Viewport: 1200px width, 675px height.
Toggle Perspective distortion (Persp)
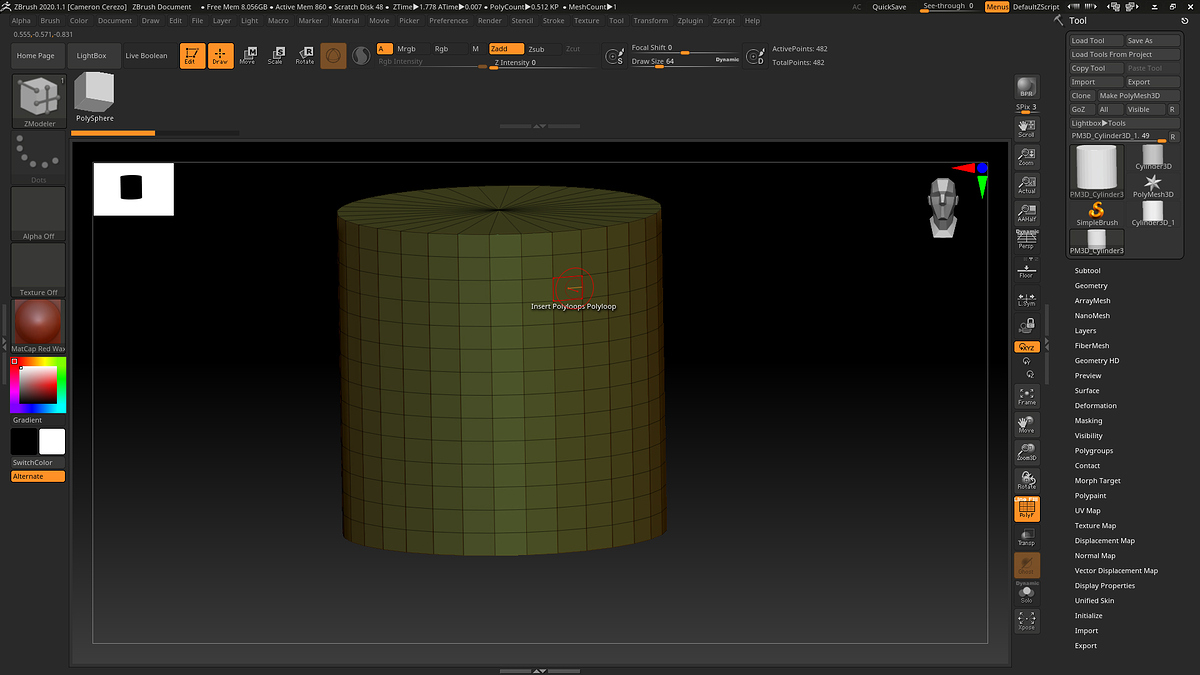pos(1026,241)
